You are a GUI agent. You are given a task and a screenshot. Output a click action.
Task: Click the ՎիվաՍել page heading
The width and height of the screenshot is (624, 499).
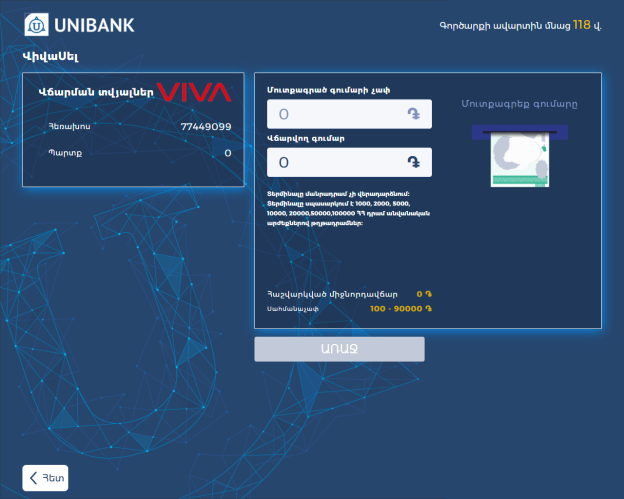pyautogui.click(x=51, y=56)
